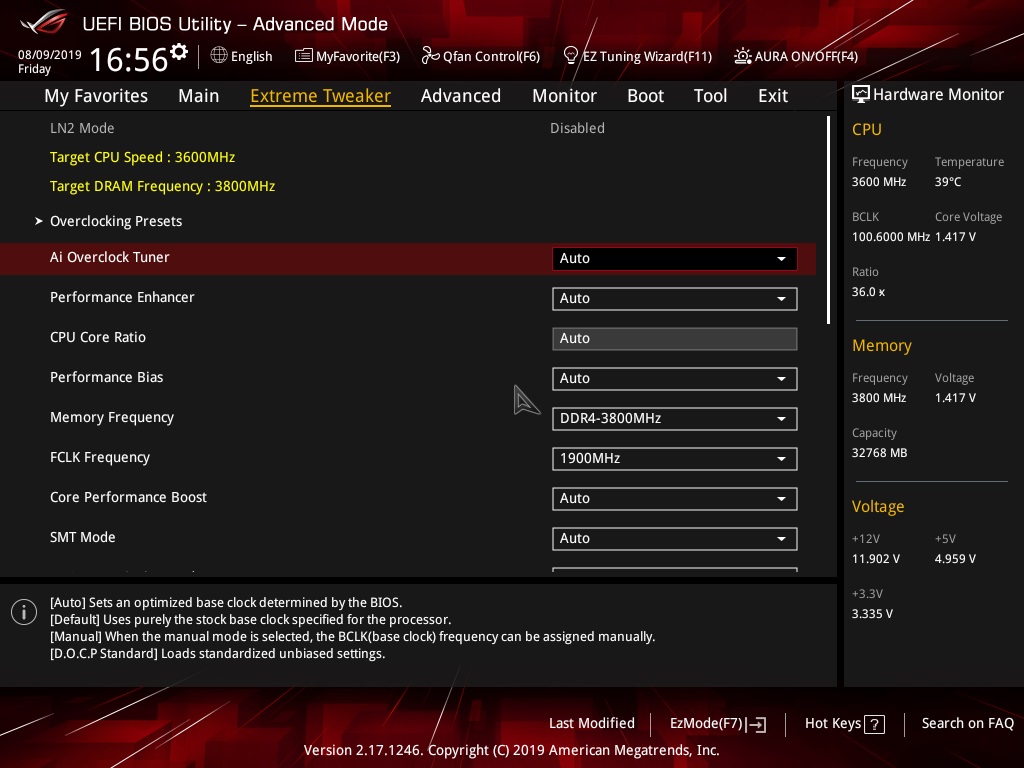Click Target CPU Speed : 3600MHz text
1024x768 pixels.
pos(142,157)
